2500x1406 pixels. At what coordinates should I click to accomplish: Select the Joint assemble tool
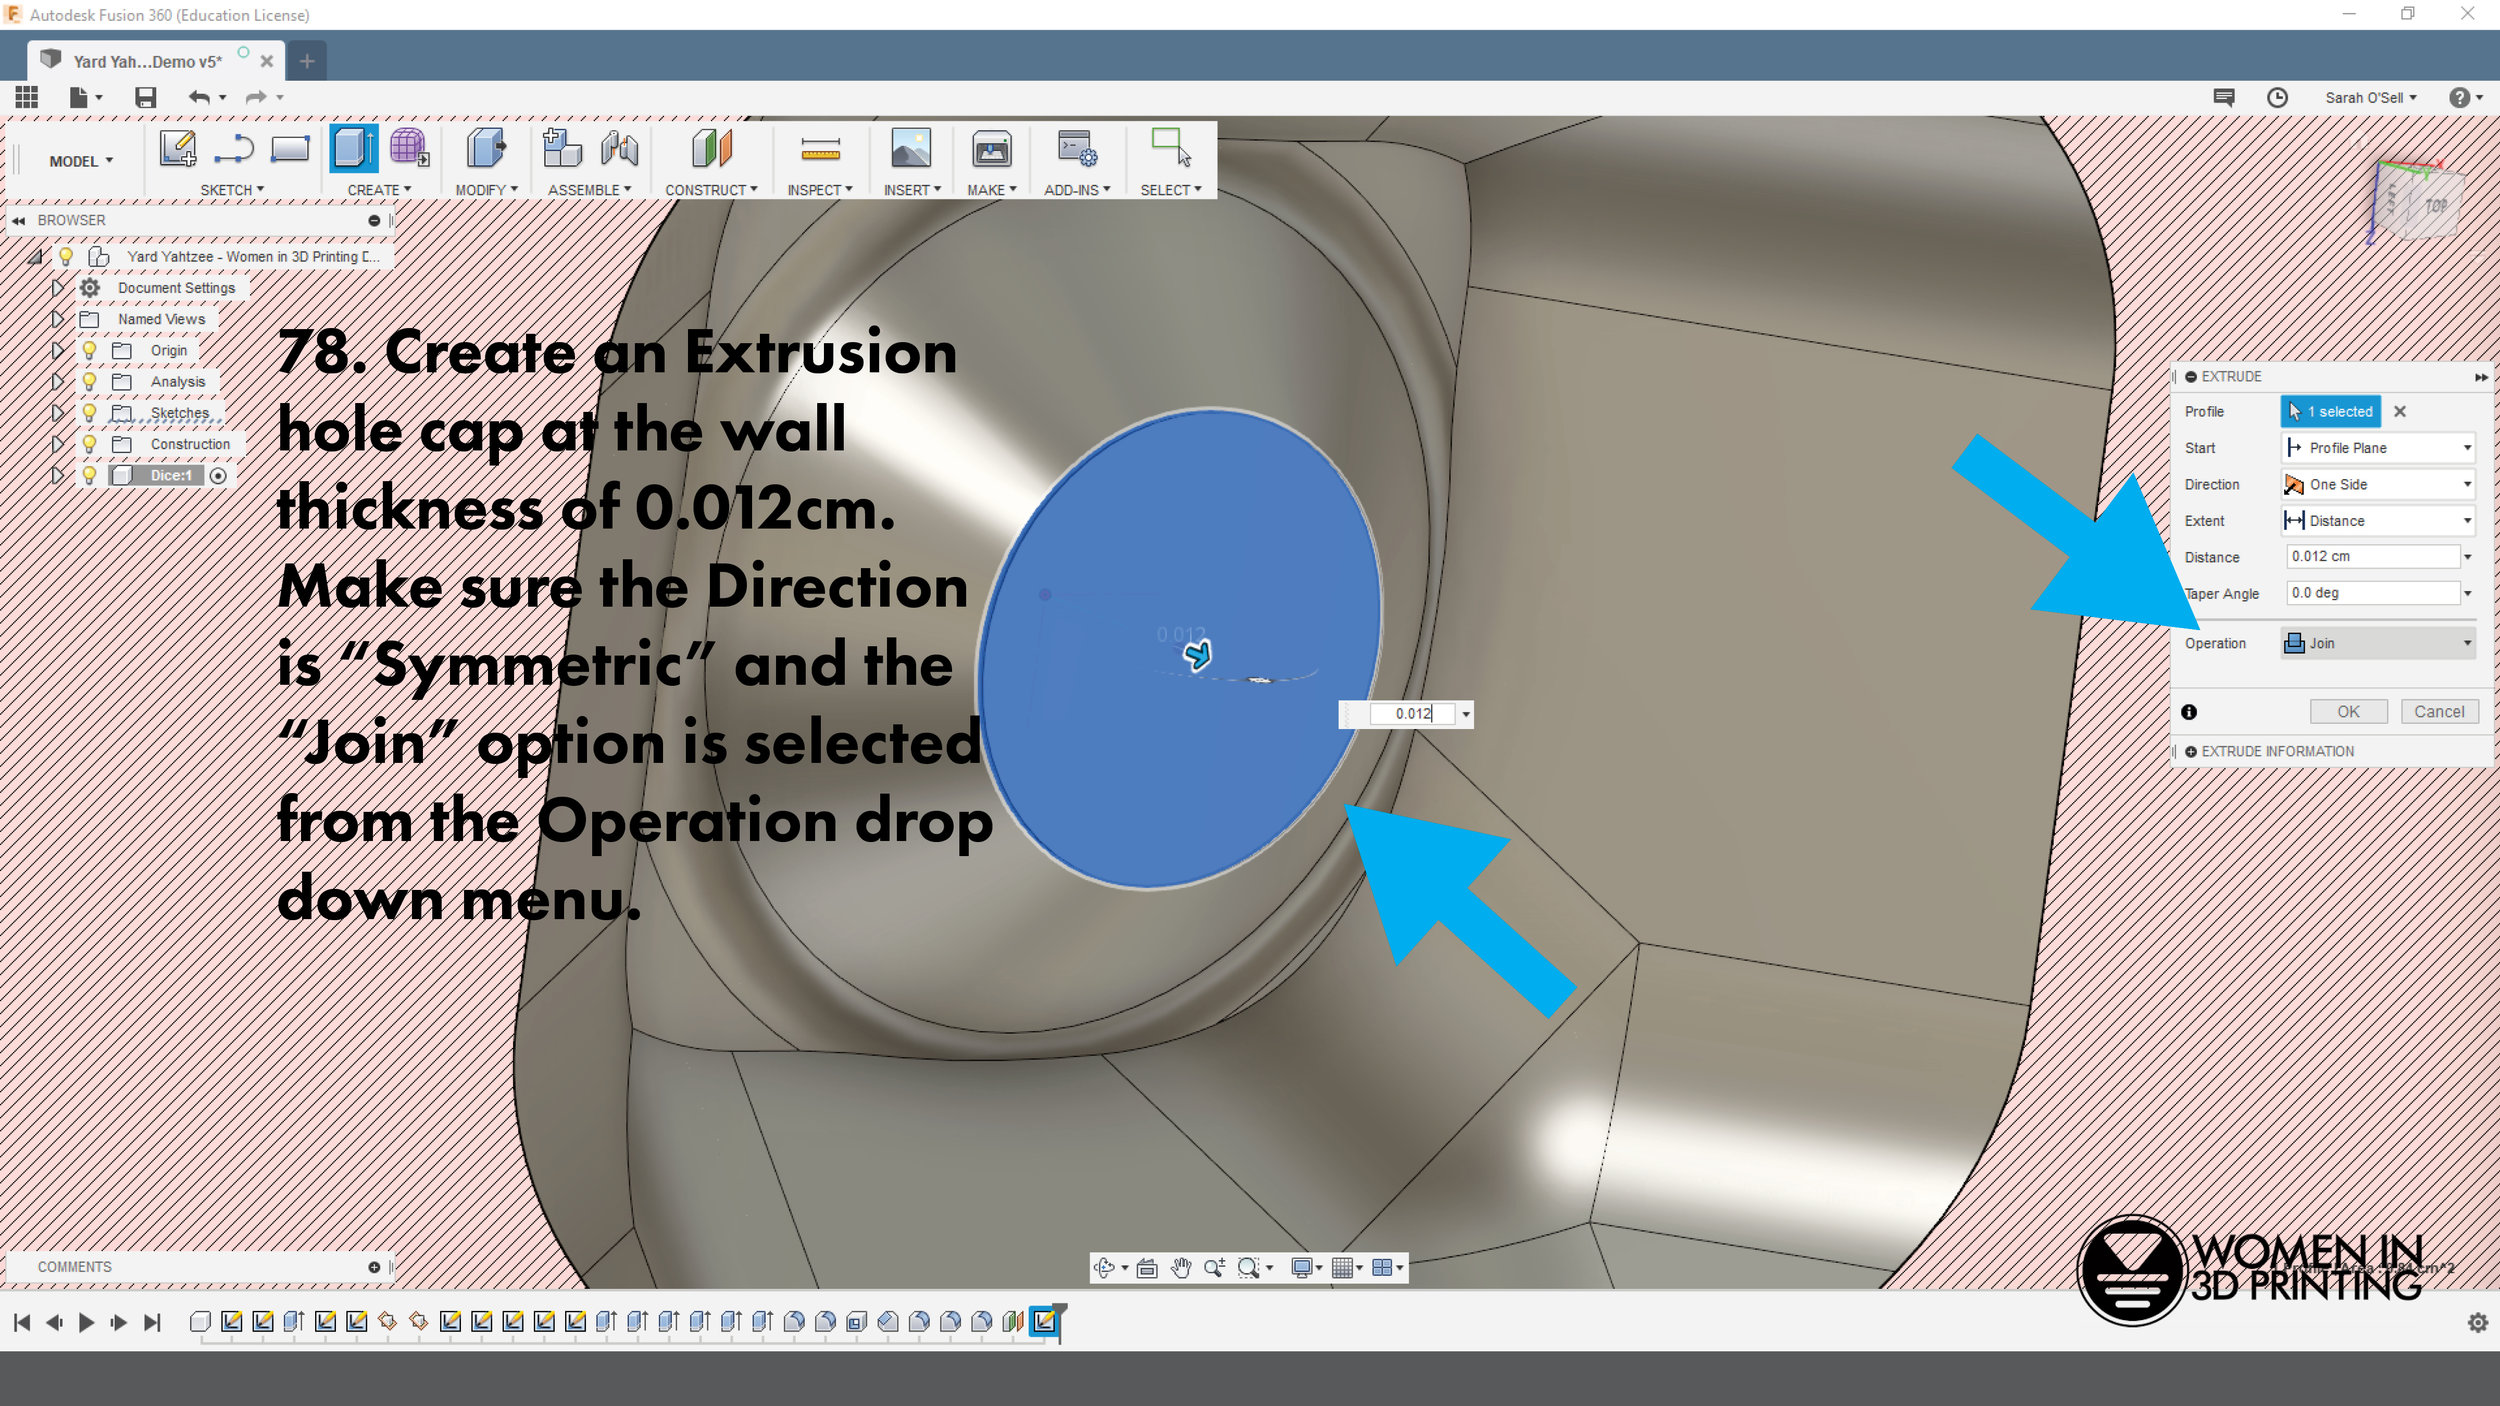(619, 148)
